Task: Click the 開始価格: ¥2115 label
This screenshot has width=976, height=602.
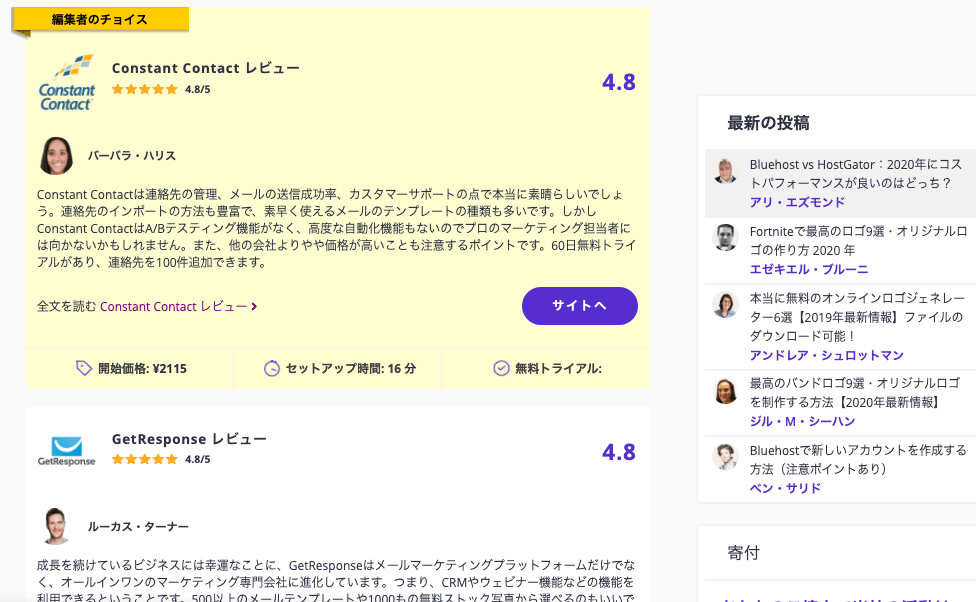Action: tap(143, 369)
